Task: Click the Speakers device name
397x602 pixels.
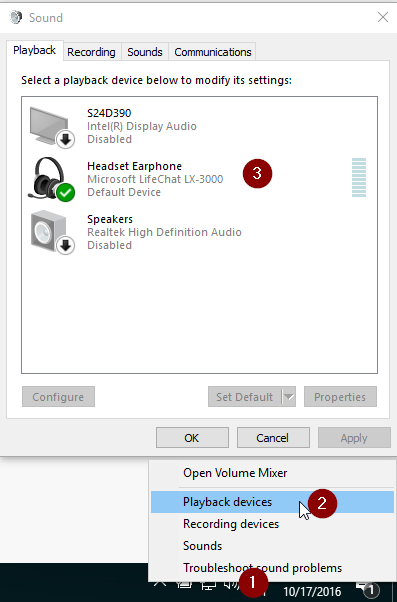Action: 110,219
